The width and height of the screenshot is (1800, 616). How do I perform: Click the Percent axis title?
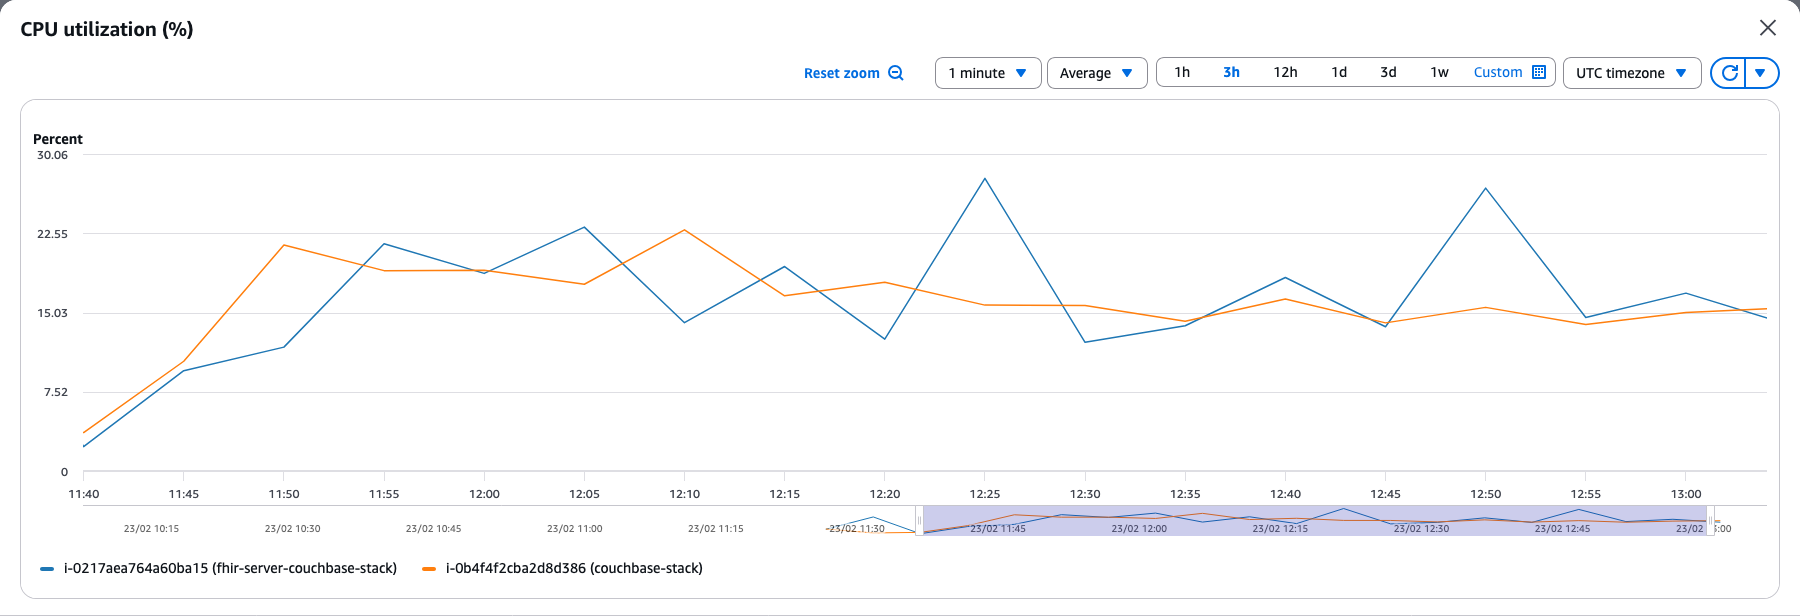tap(58, 139)
